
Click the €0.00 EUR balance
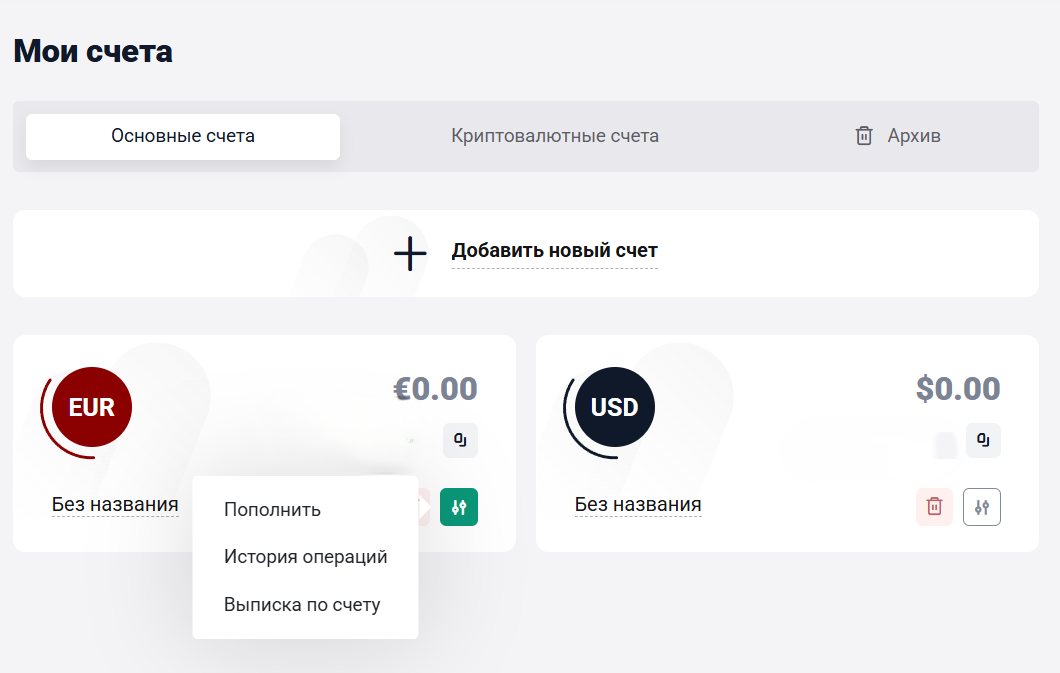(435, 388)
